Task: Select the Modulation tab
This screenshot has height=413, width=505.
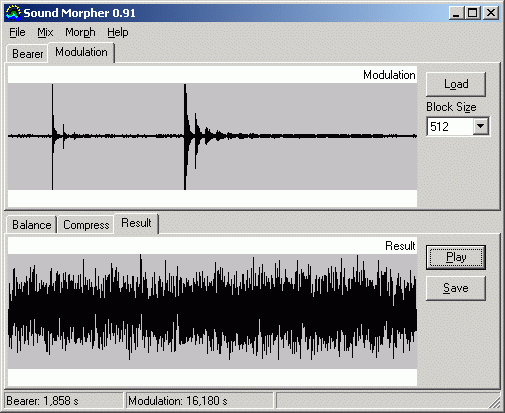Action: click(81, 52)
